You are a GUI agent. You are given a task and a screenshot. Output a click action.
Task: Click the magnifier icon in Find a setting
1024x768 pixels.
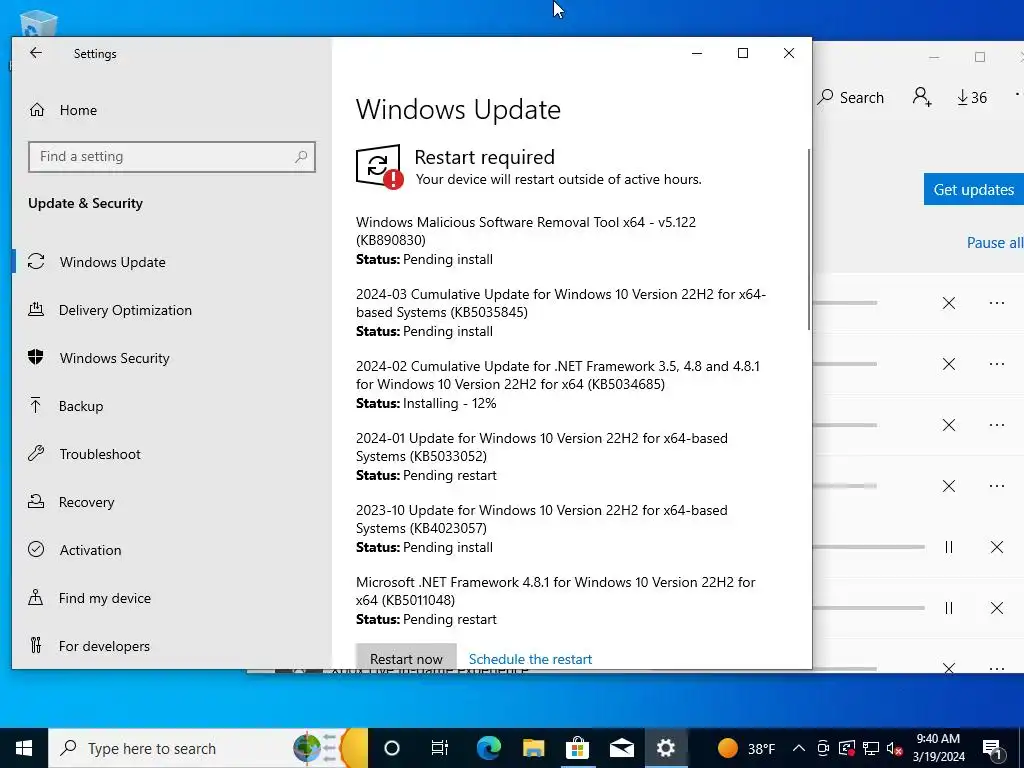(x=300, y=157)
